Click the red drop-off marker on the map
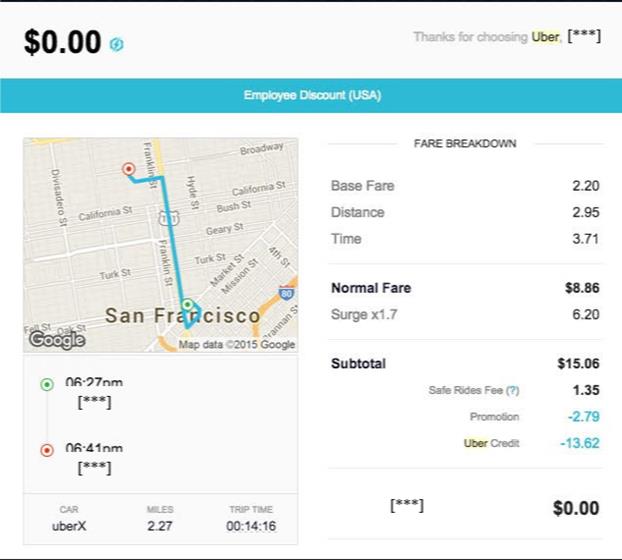The image size is (622, 560). tap(128, 170)
